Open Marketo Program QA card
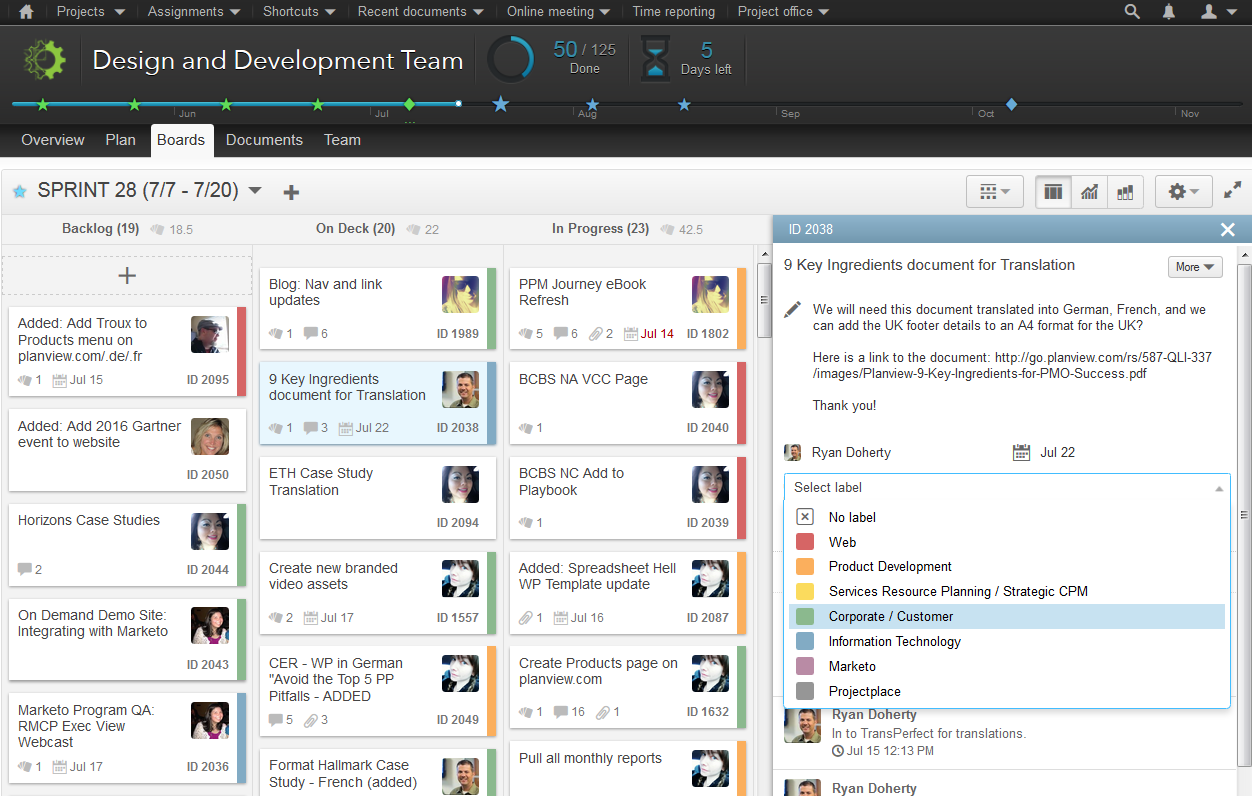 [127, 739]
